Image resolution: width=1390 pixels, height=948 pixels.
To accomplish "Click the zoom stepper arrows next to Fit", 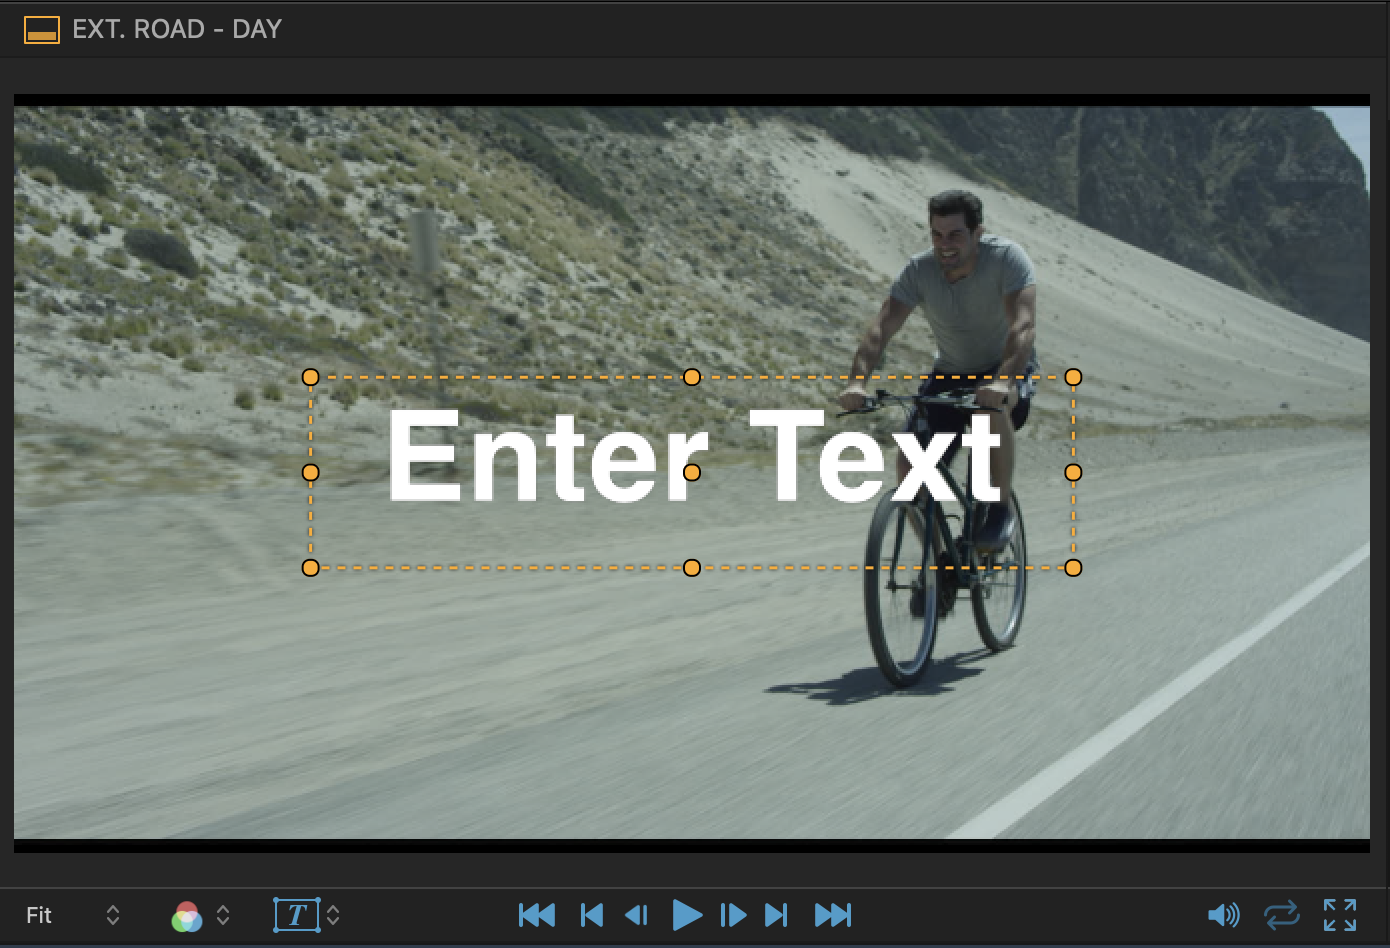I will point(113,915).
